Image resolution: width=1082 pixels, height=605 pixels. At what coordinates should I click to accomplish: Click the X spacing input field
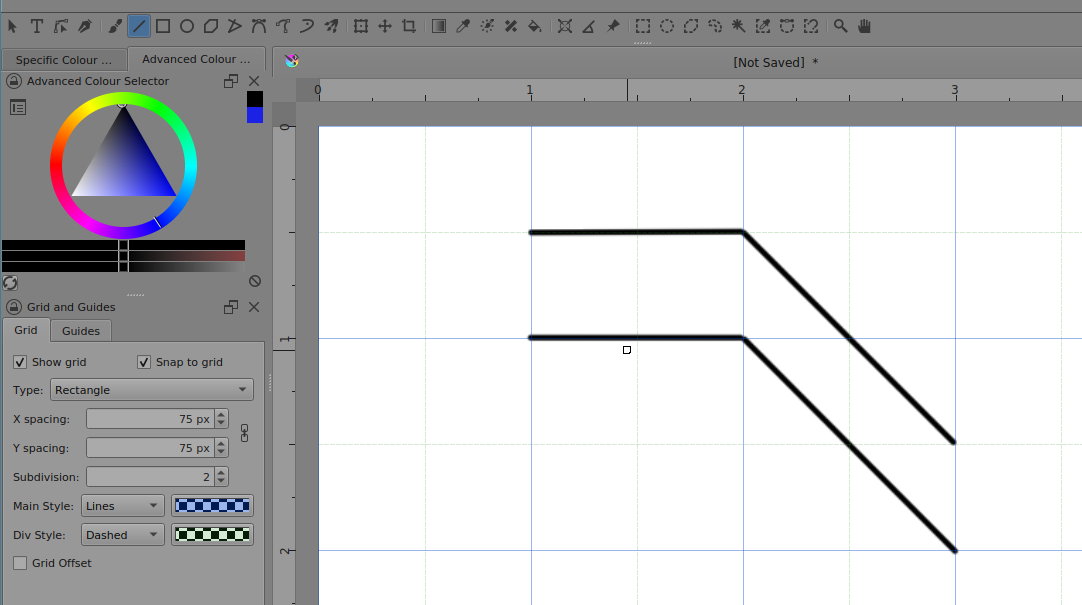150,419
